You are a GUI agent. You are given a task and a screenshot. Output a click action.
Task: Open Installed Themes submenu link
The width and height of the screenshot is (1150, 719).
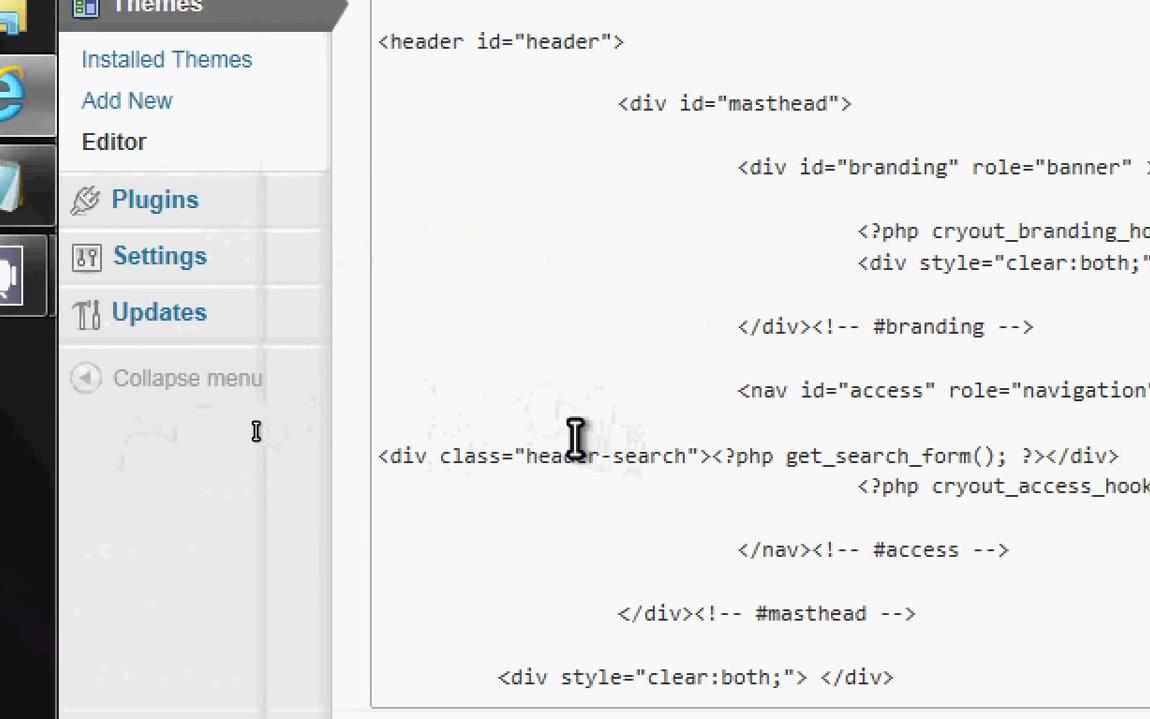pos(166,59)
